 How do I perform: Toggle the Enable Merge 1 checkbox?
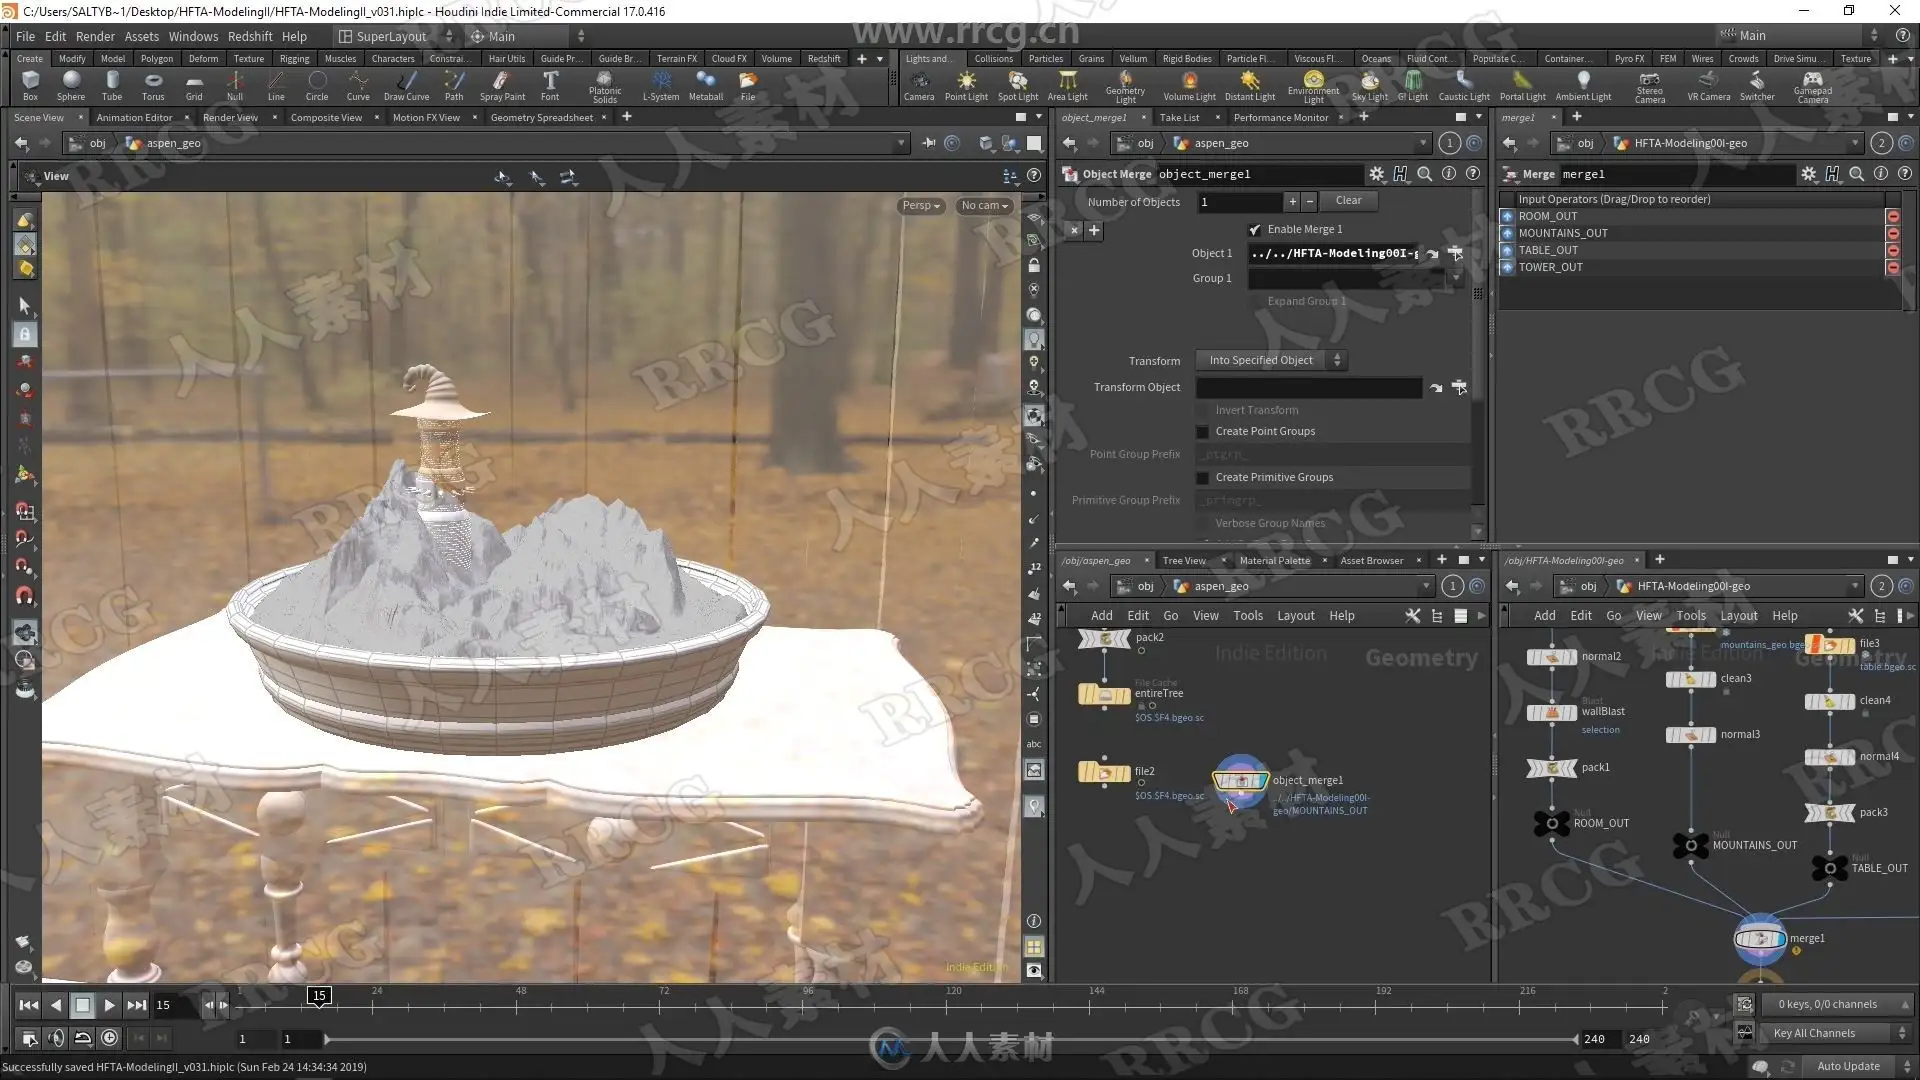pos(1255,229)
